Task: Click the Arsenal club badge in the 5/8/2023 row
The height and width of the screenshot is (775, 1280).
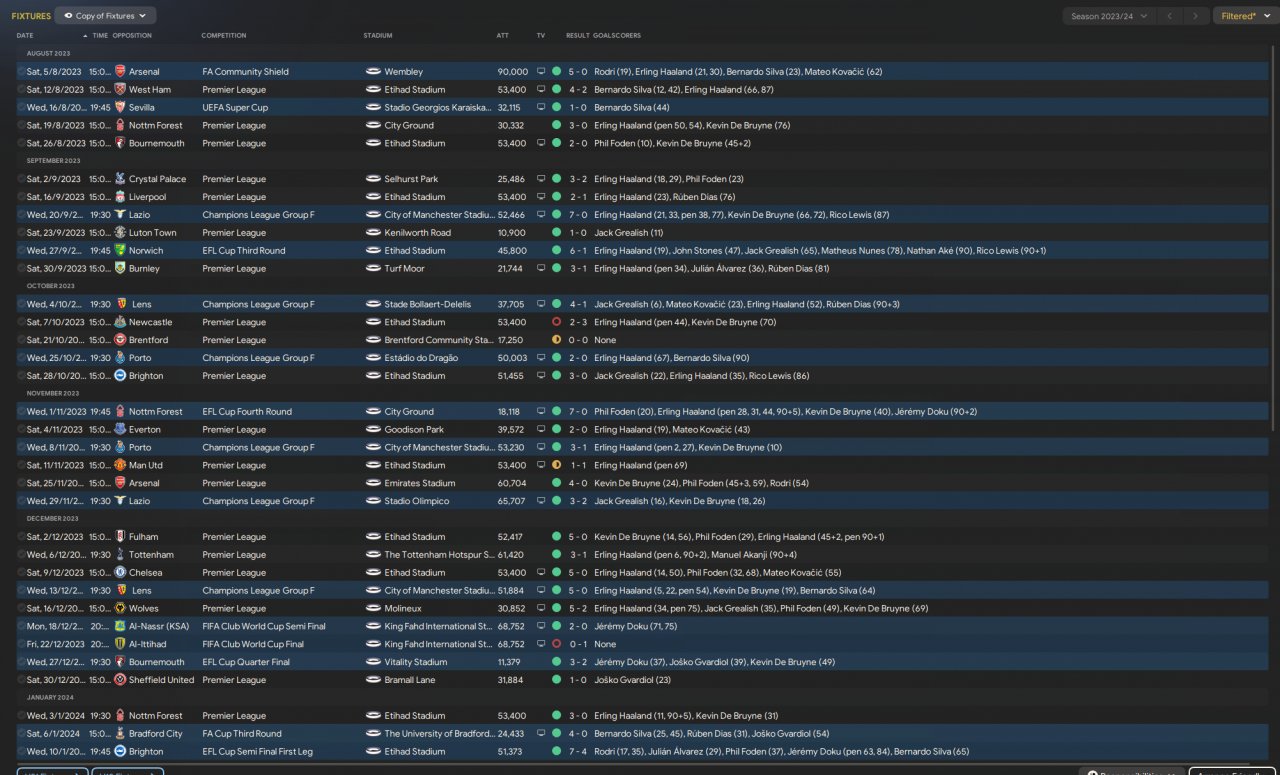Action: click(120, 72)
